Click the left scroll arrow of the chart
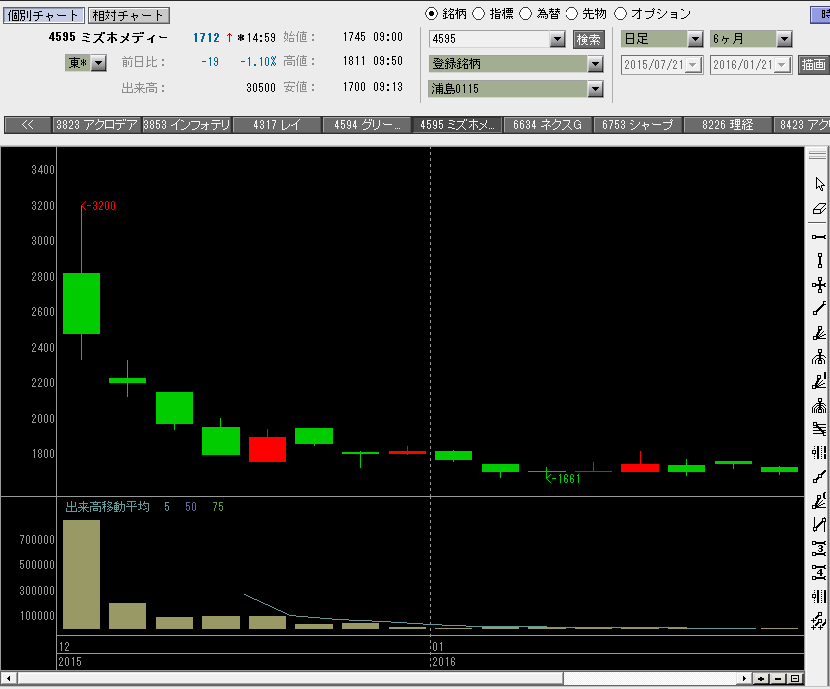Image resolution: width=830 pixels, height=689 pixels. [8, 678]
